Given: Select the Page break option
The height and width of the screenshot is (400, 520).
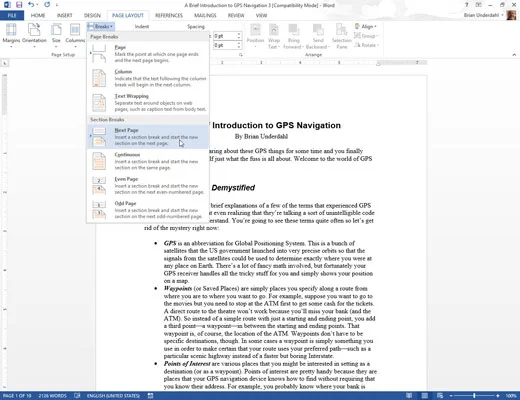Looking at the screenshot, I should pos(148,54).
